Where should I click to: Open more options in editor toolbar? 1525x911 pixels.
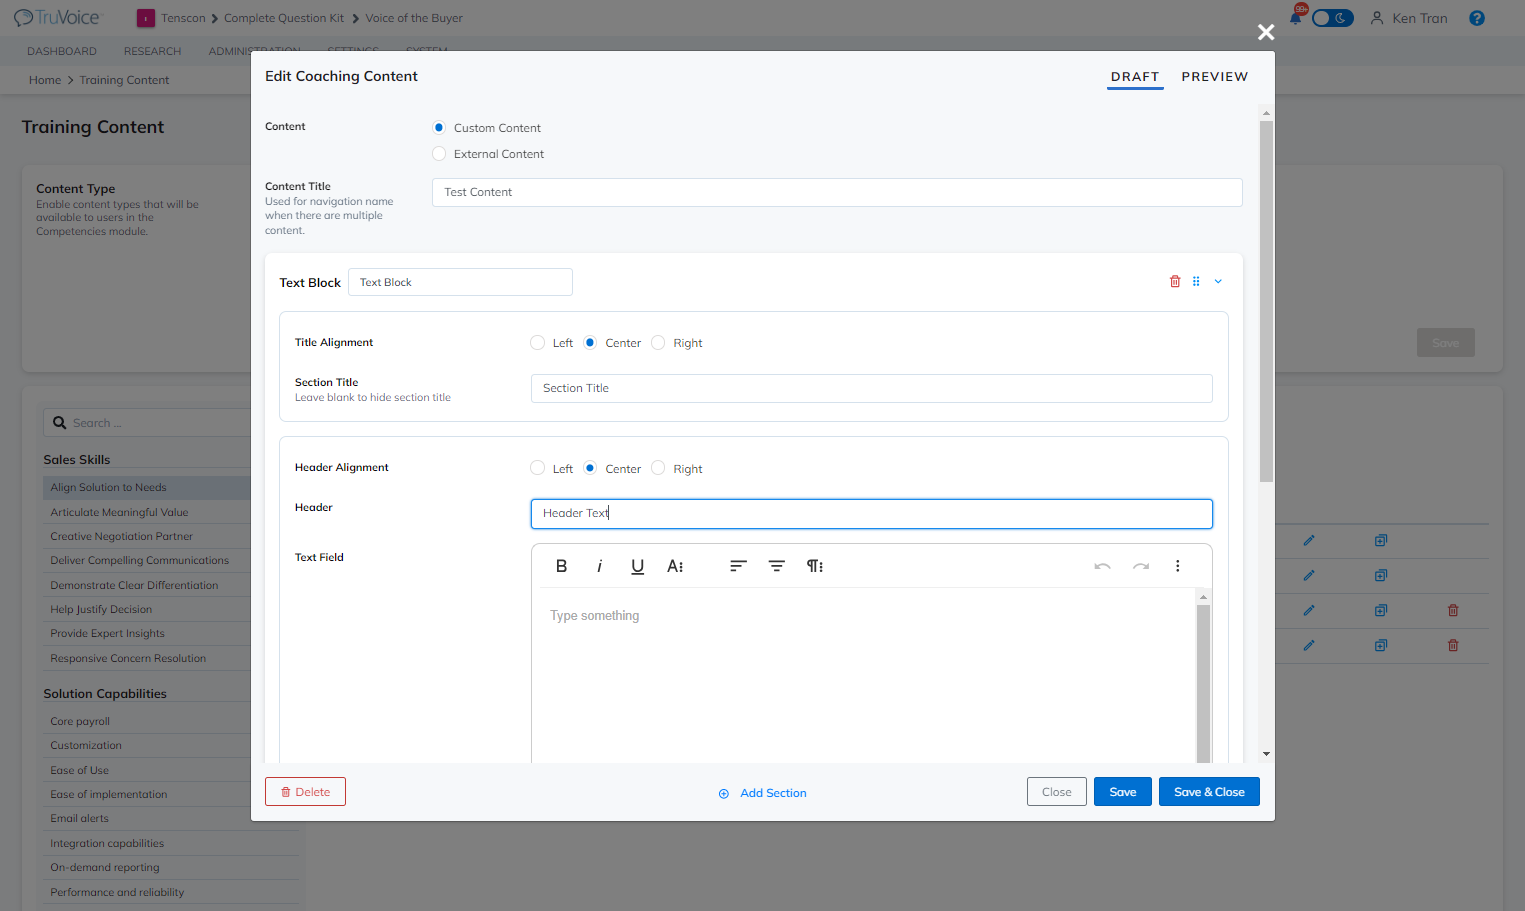[1178, 566]
